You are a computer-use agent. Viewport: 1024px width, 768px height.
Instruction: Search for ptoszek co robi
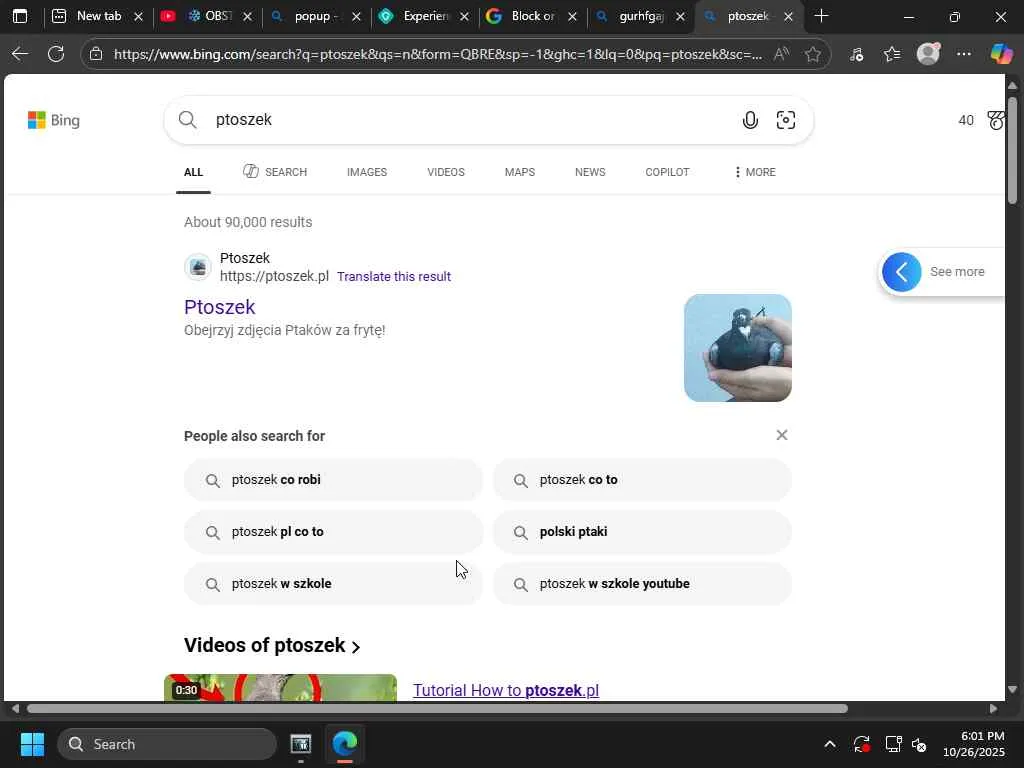coord(334,479)
